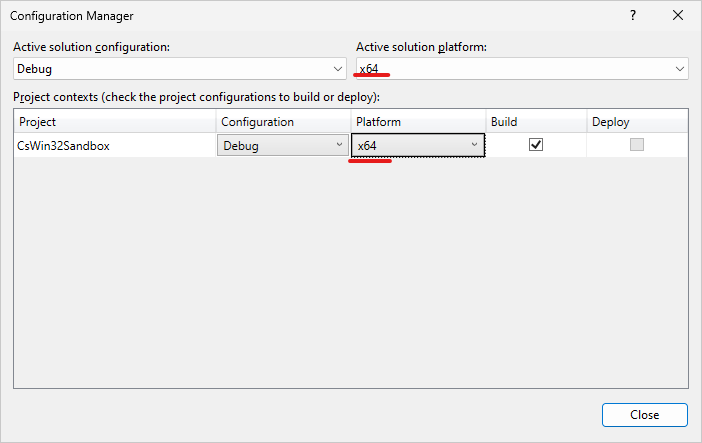Click the help question mark button
Image resolution: width=702 pixels, height=443 pixels.
(632, 16)
